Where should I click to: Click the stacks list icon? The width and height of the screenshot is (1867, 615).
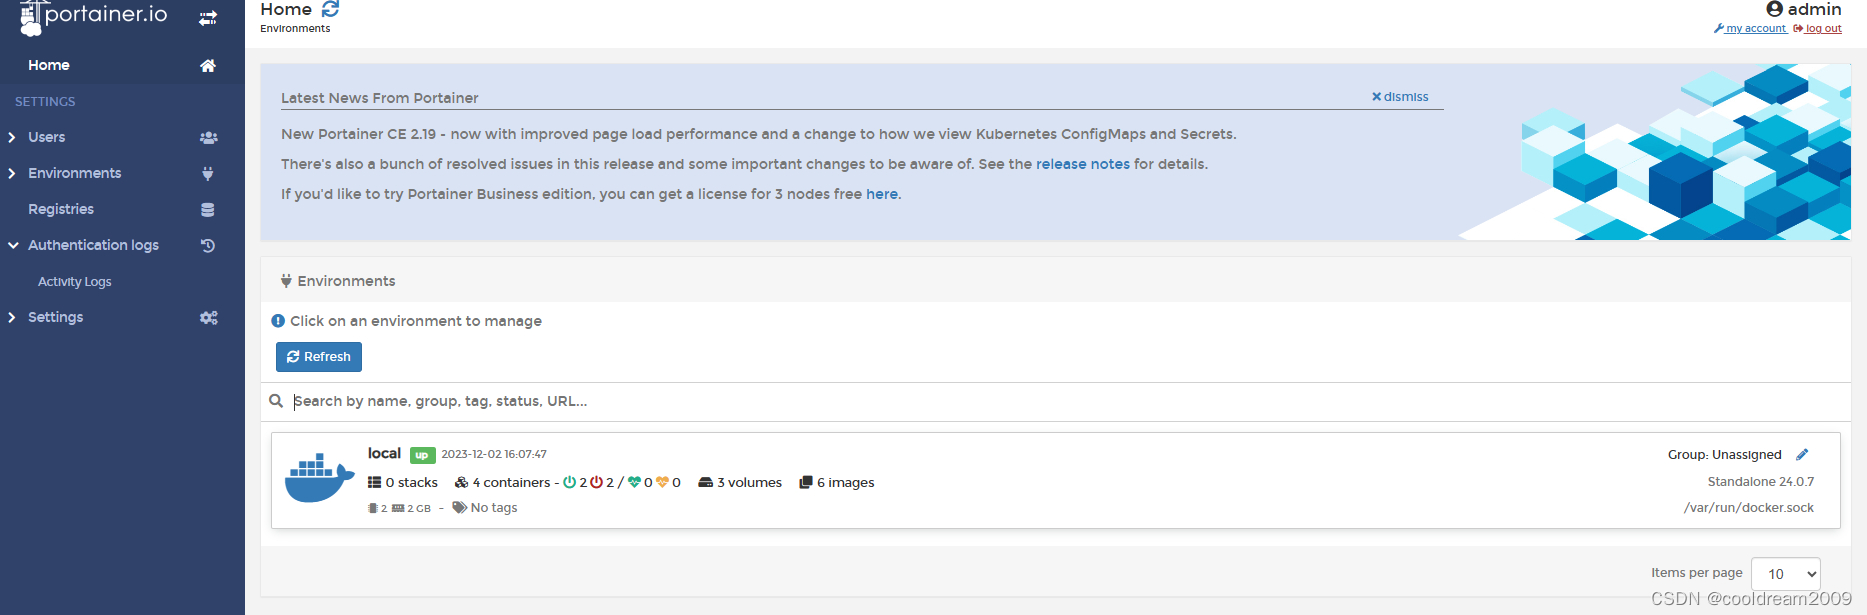375,482
